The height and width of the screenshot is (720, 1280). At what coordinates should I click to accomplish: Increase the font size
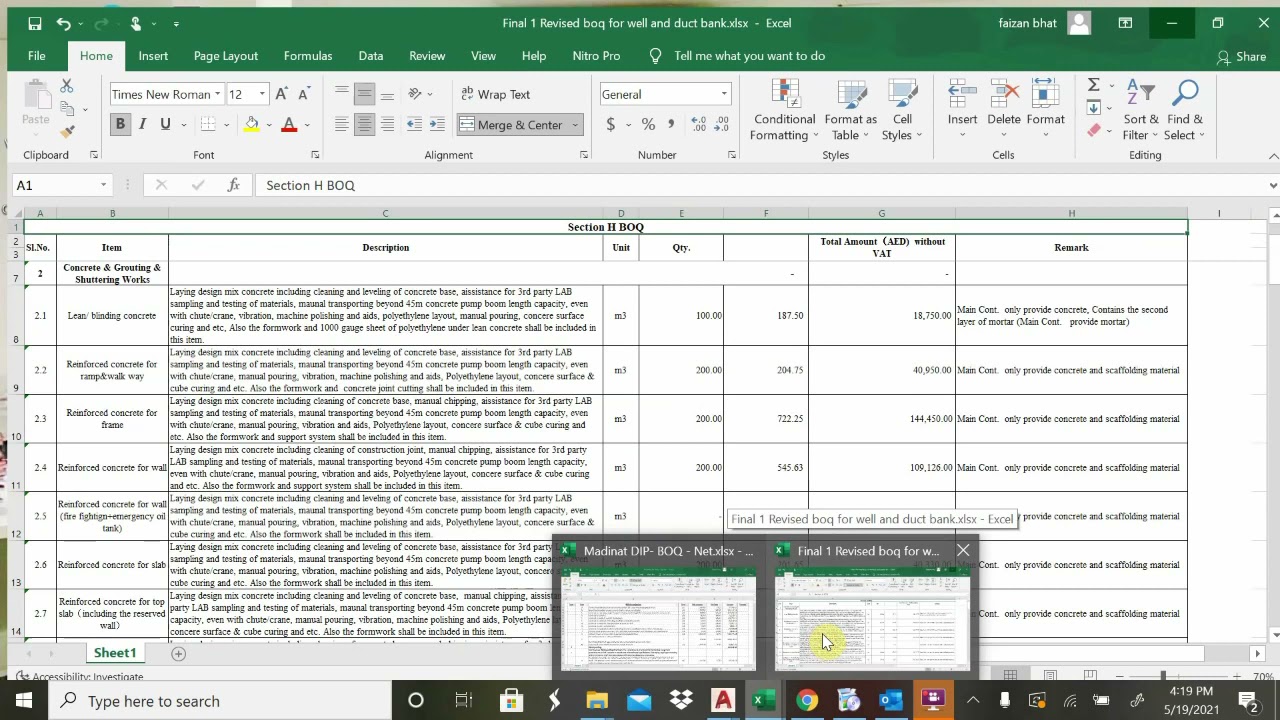282,94
